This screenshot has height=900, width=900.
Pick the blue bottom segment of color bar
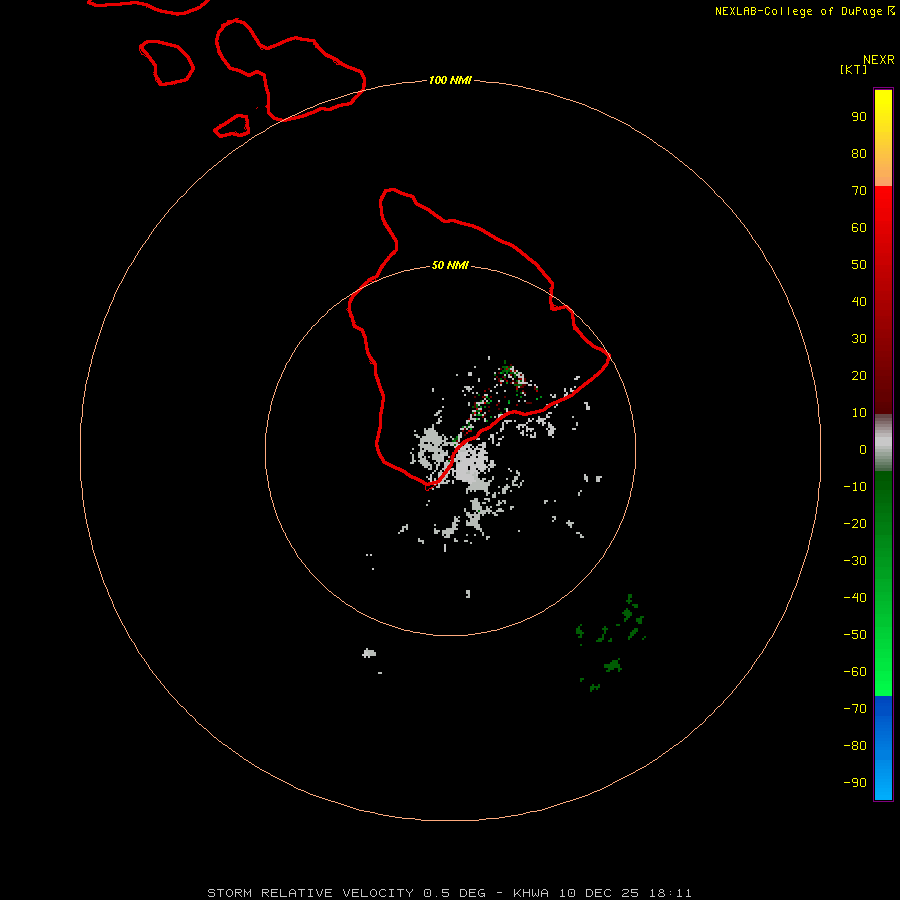(x=883, y=748)
